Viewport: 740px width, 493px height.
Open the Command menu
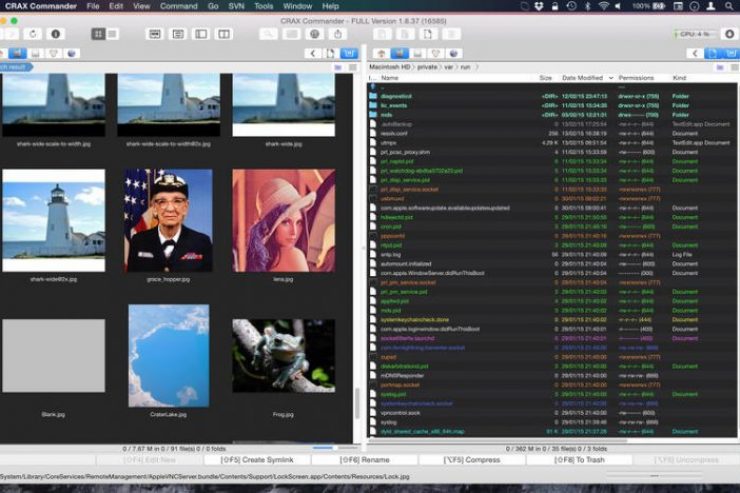coord(179,6)
